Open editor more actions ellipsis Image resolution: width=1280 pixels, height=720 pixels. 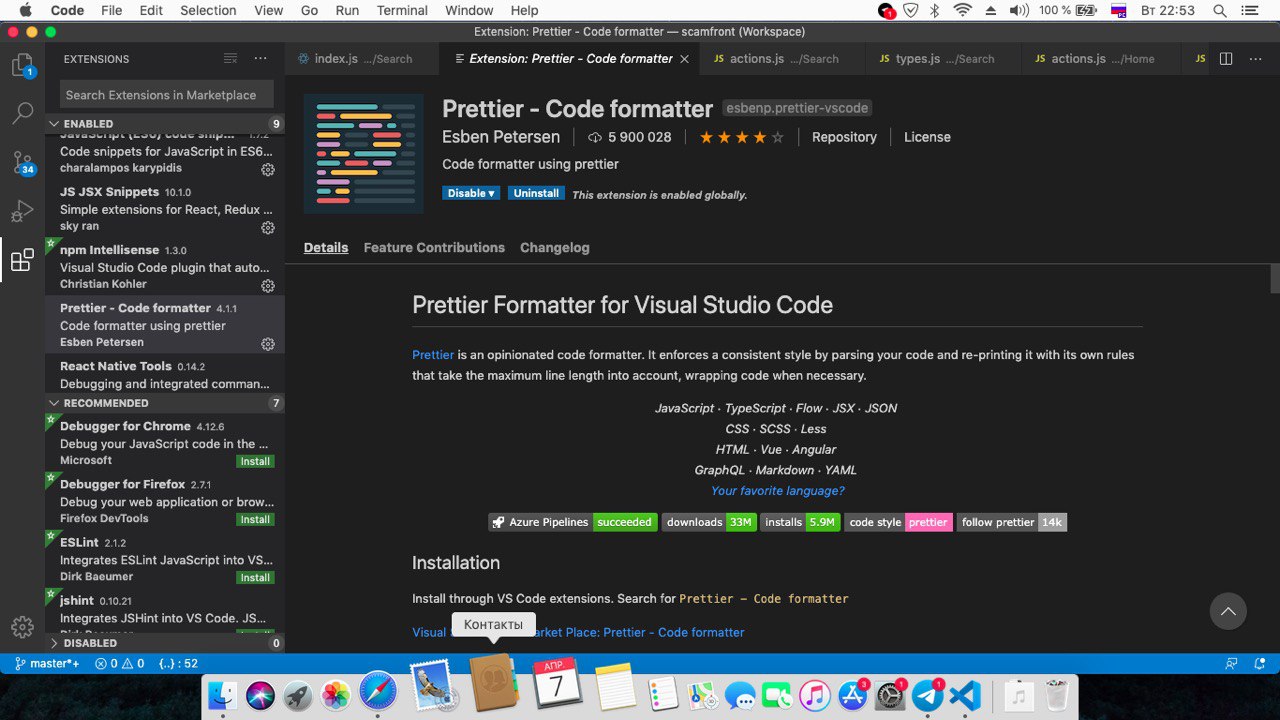(1256, 59)
